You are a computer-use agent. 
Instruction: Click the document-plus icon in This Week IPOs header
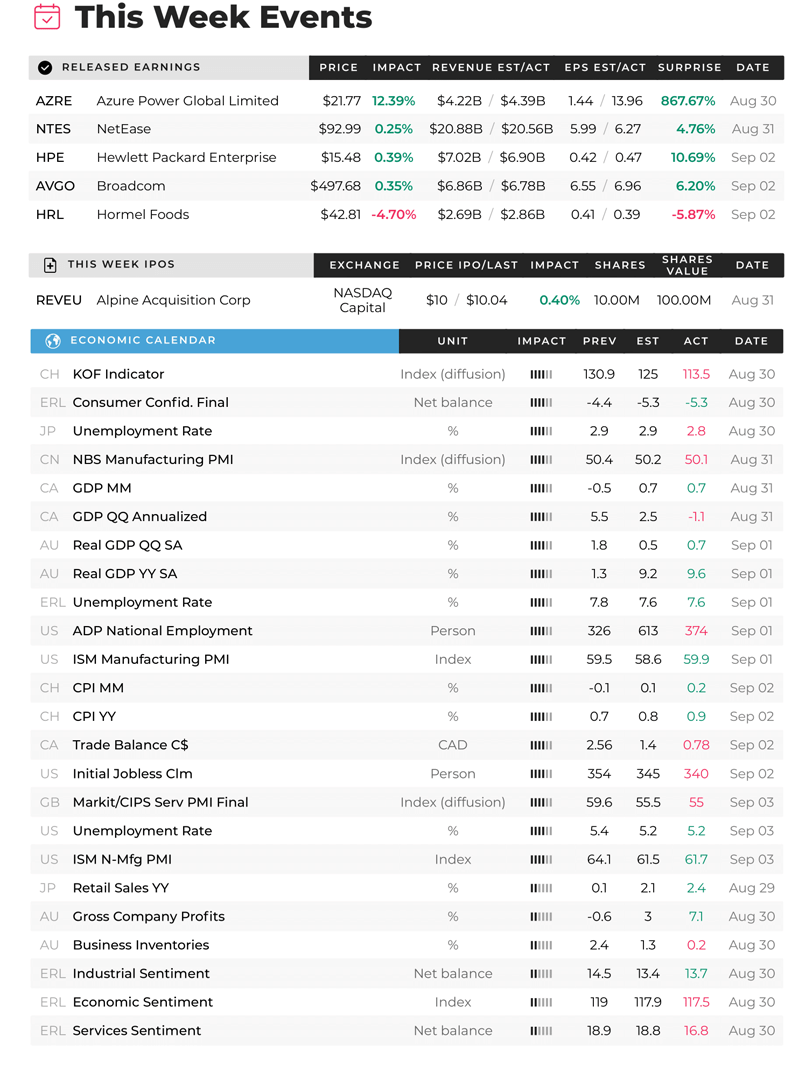[50, 265]
